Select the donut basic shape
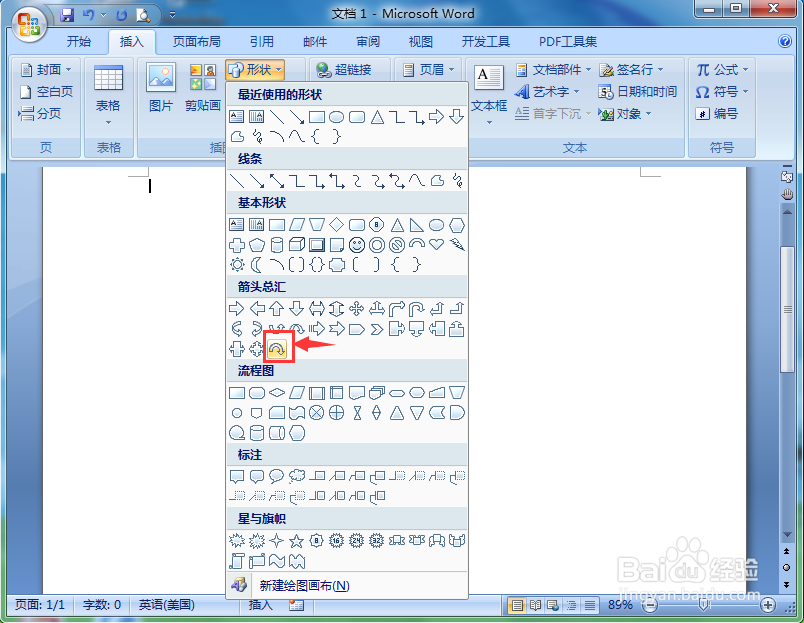 (x=377, y=245)
